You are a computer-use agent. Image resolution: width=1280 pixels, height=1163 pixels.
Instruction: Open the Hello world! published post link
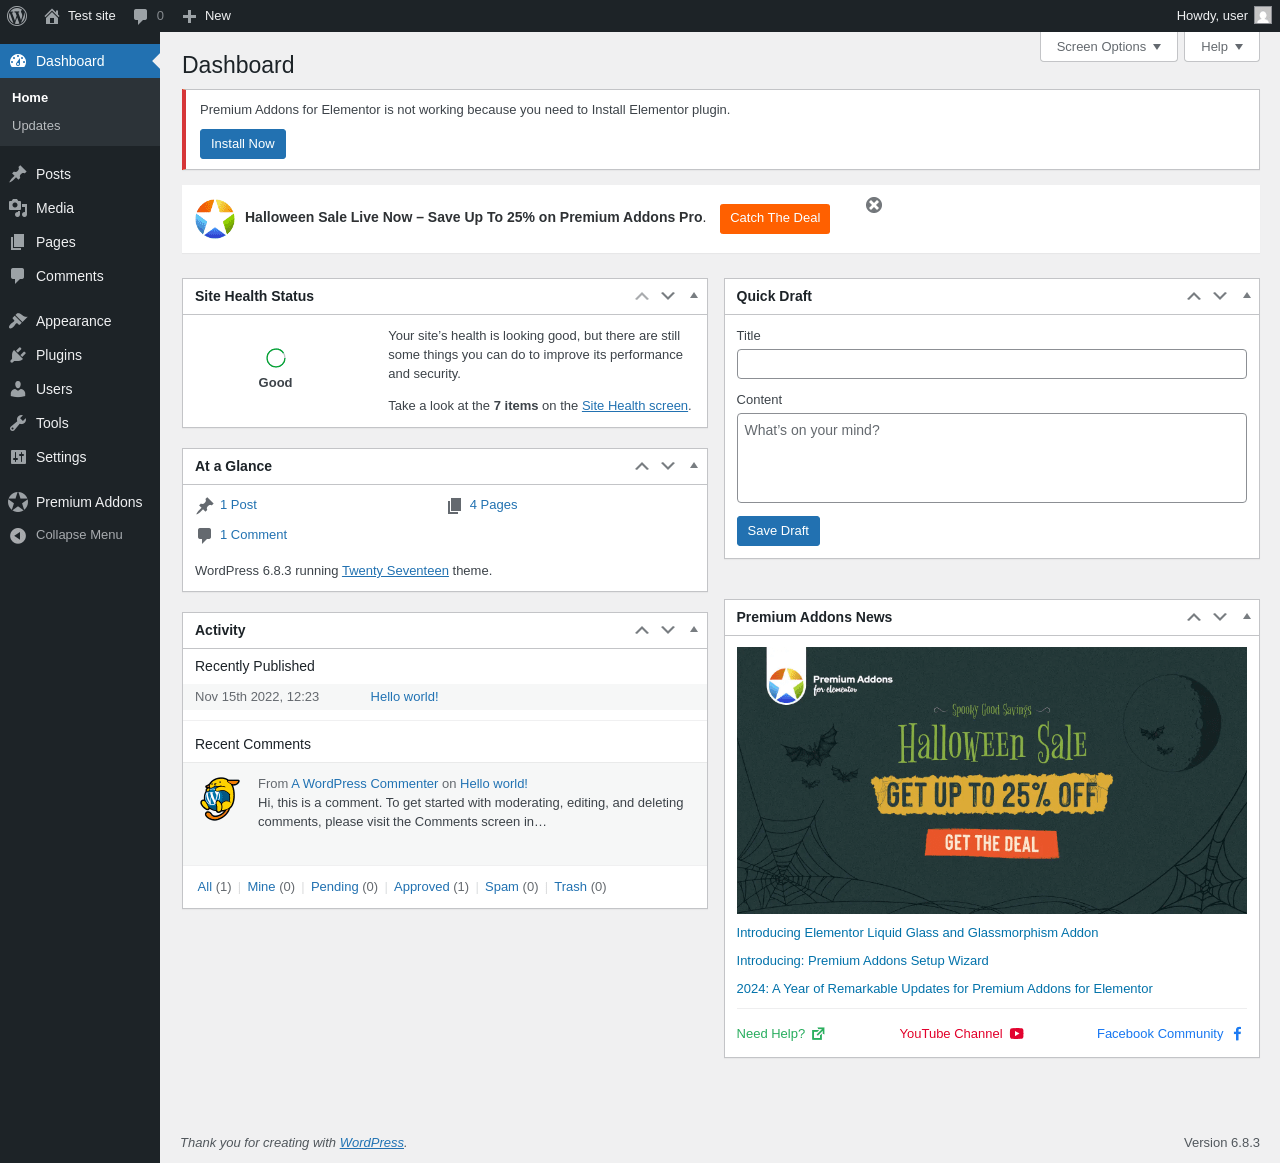tap(404, 697)
